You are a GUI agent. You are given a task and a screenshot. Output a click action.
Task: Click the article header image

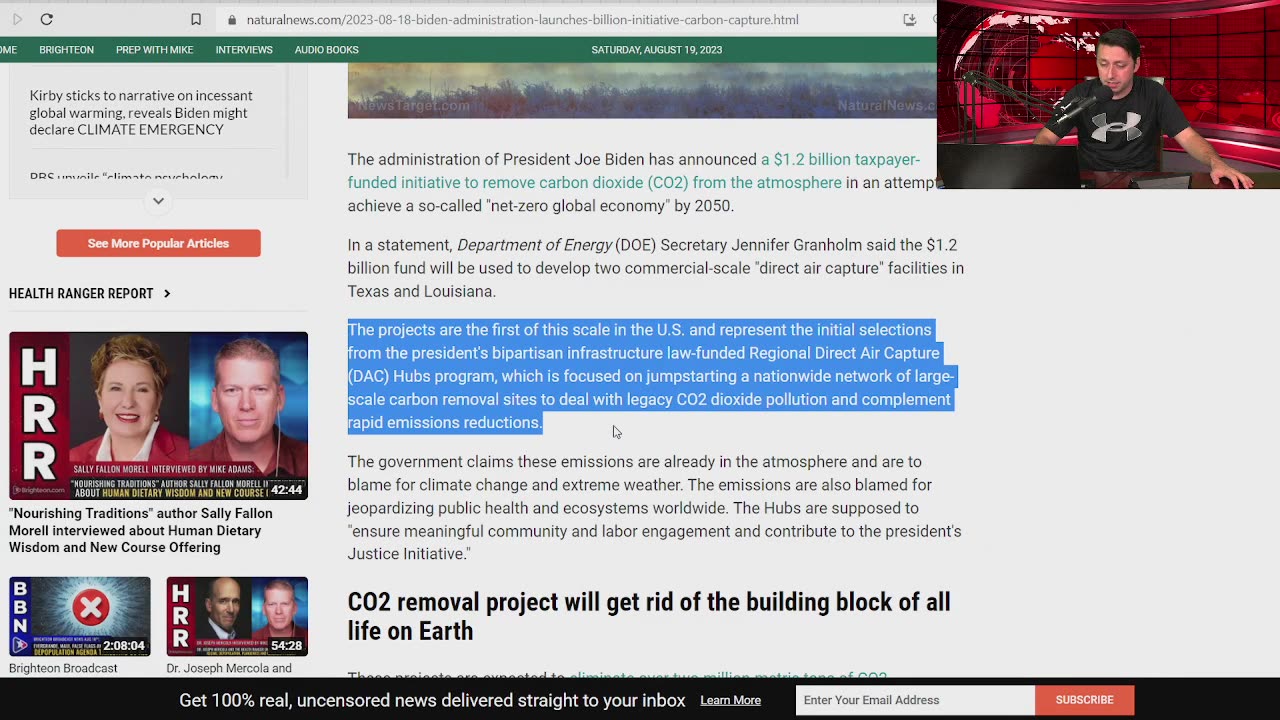(x=642, y=90)
